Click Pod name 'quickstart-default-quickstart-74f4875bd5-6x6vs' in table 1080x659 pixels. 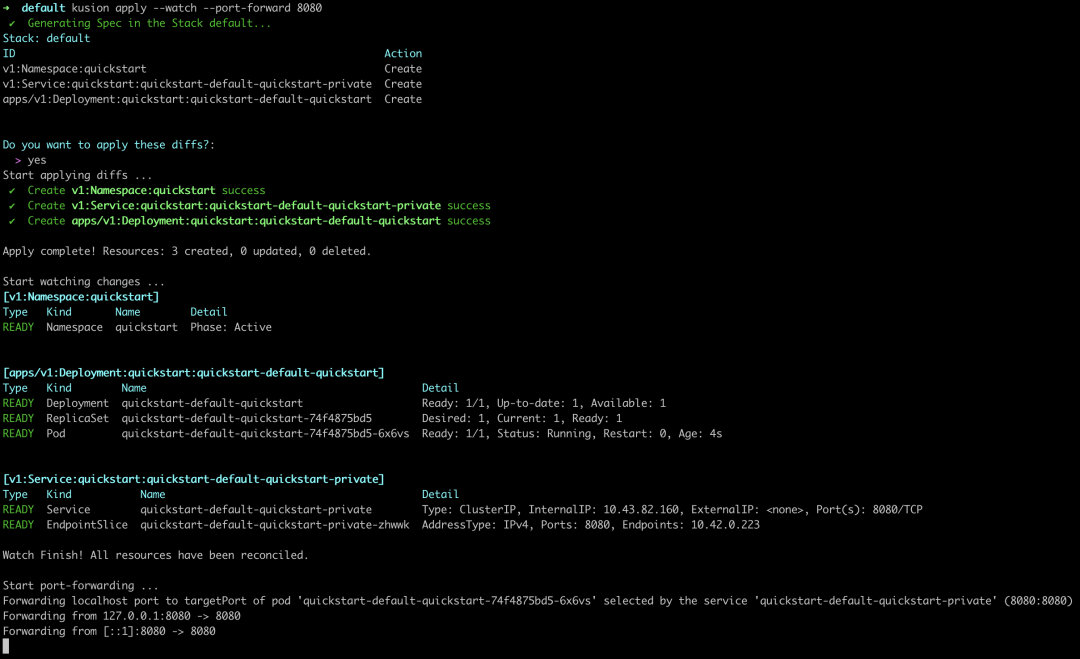point(265,433)
